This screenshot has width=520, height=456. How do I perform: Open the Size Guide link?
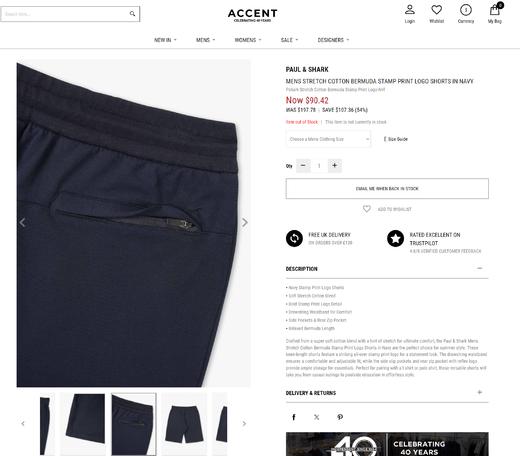click(396, 139)
